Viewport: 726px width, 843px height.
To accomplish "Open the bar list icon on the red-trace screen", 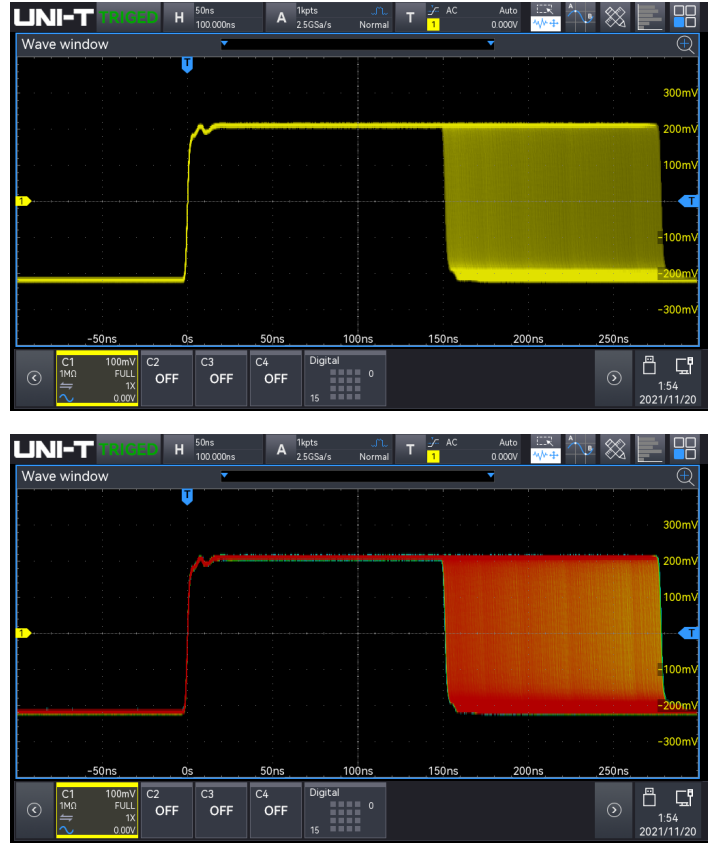I will tap(650, 448).
